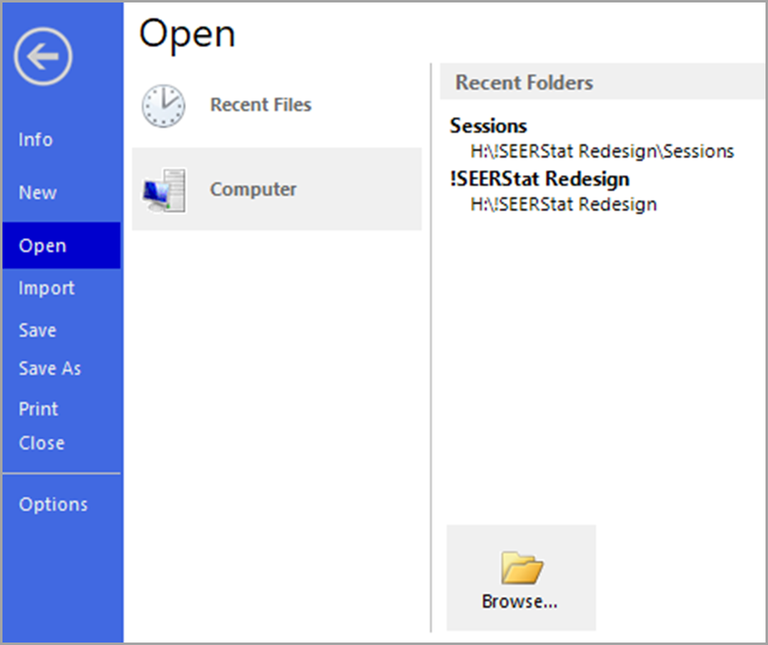The height and width of the screenshot is (645, 768).
Task: Click the clock icon for Recent Files
Action: (x=163, y=105)
